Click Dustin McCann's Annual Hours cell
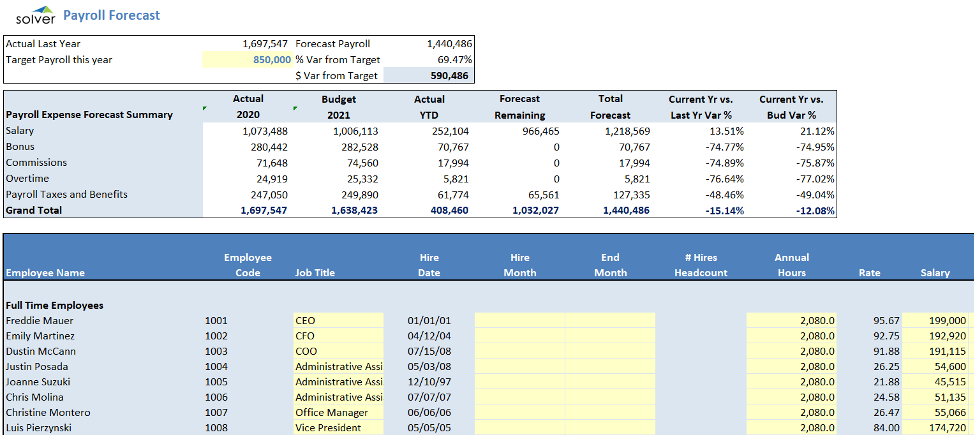The image size is (974, 435). coord(790,351)
